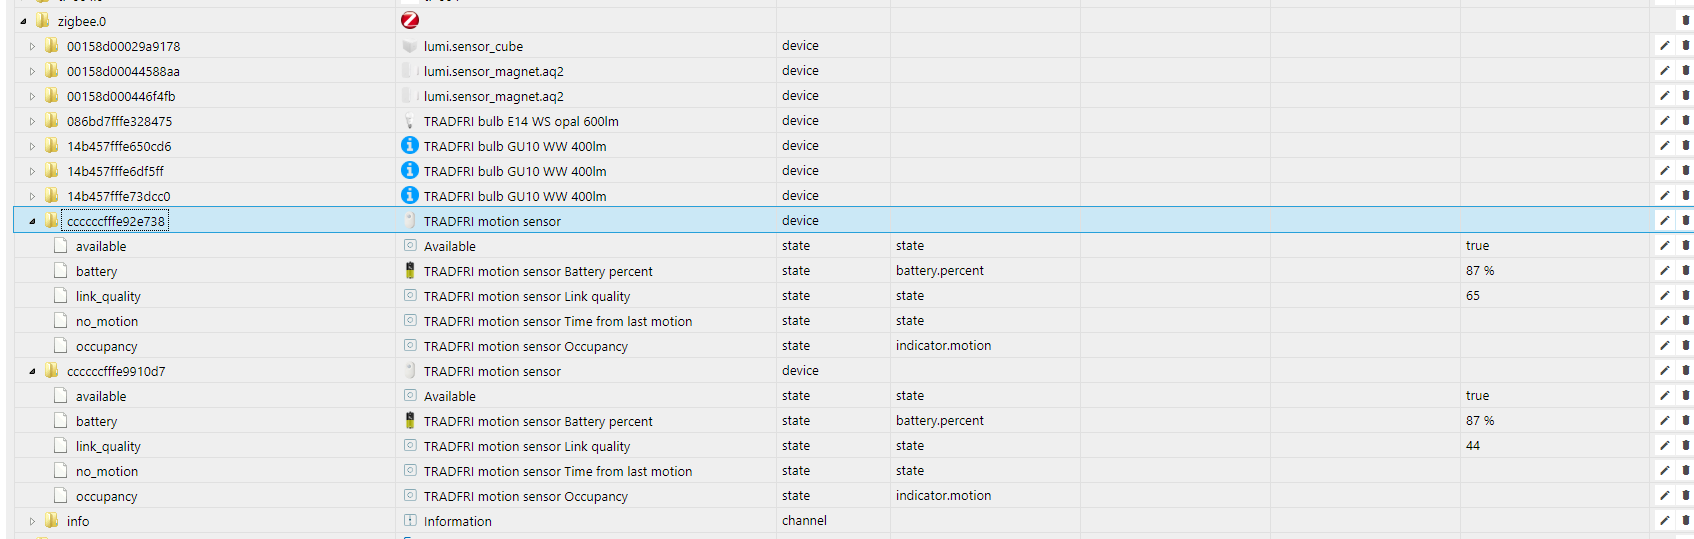Expand the info channel node
Image resolution: width=1694 pixels, height=539 pixels.
32,521
